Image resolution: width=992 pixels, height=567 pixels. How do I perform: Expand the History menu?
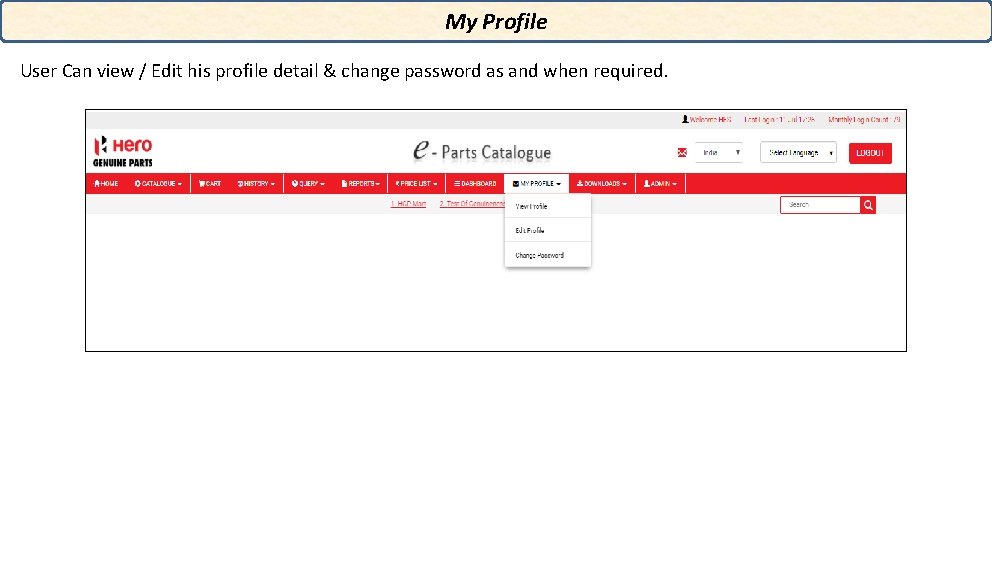[256, 184]
